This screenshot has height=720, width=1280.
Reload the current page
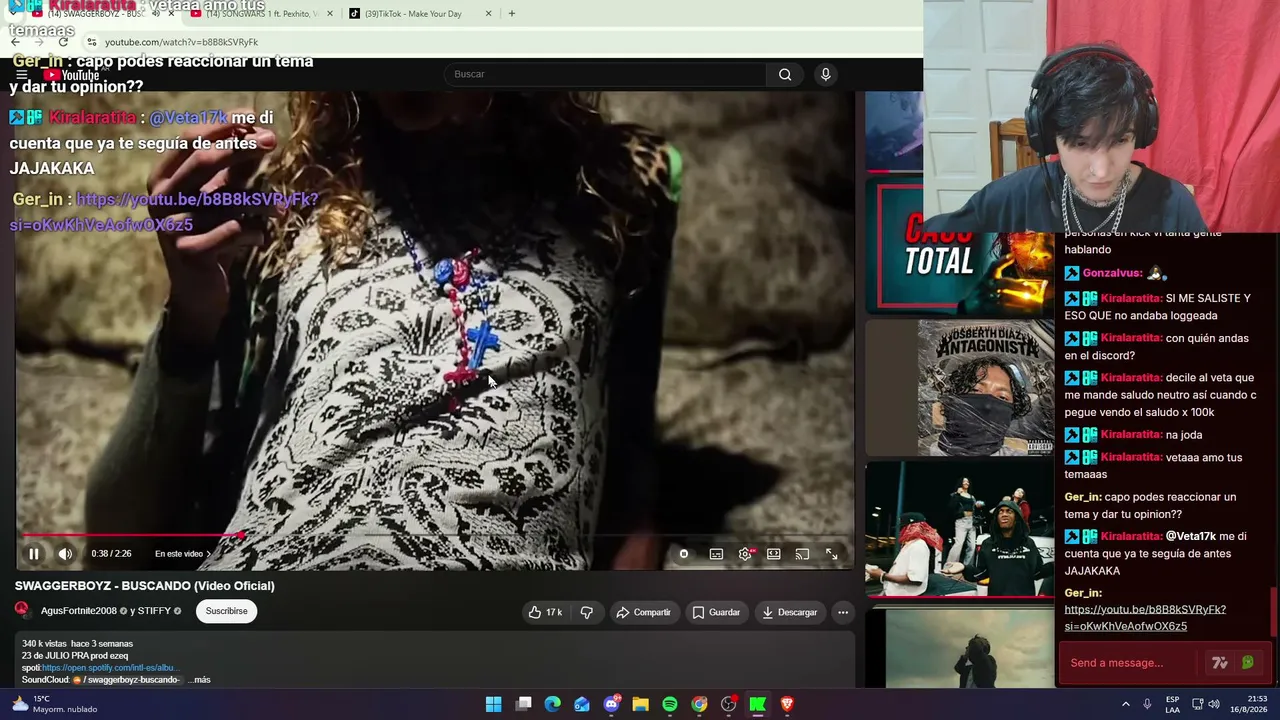point(63,42)
